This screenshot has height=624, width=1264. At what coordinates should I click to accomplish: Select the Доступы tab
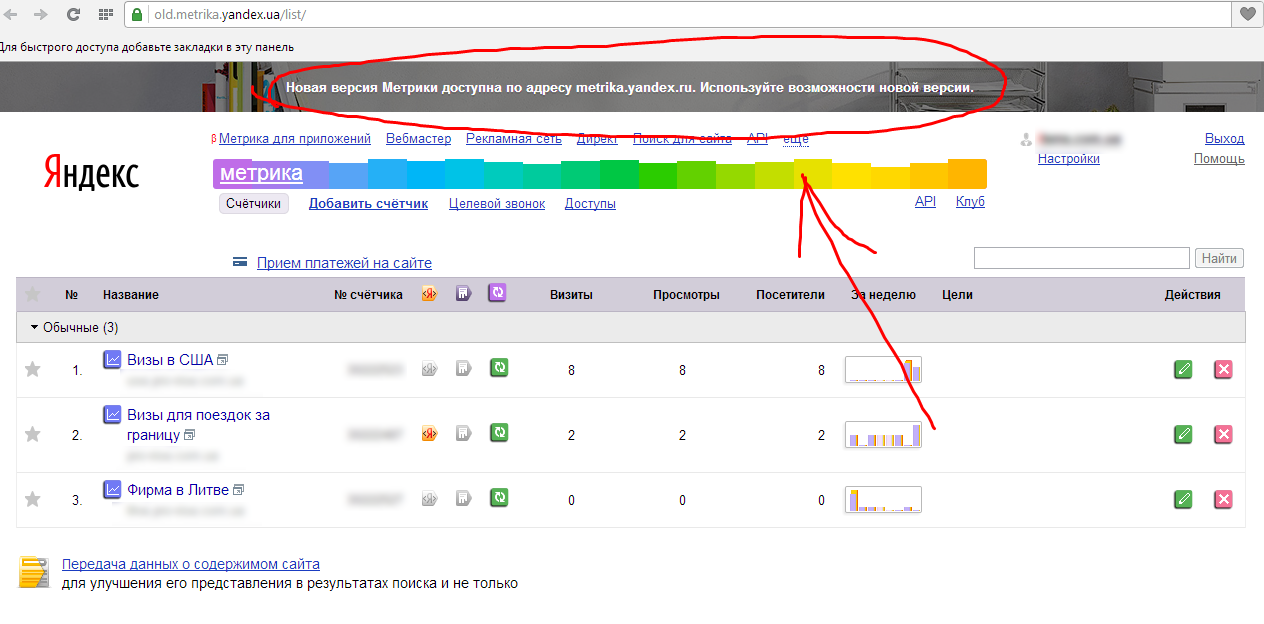[590, 204]
